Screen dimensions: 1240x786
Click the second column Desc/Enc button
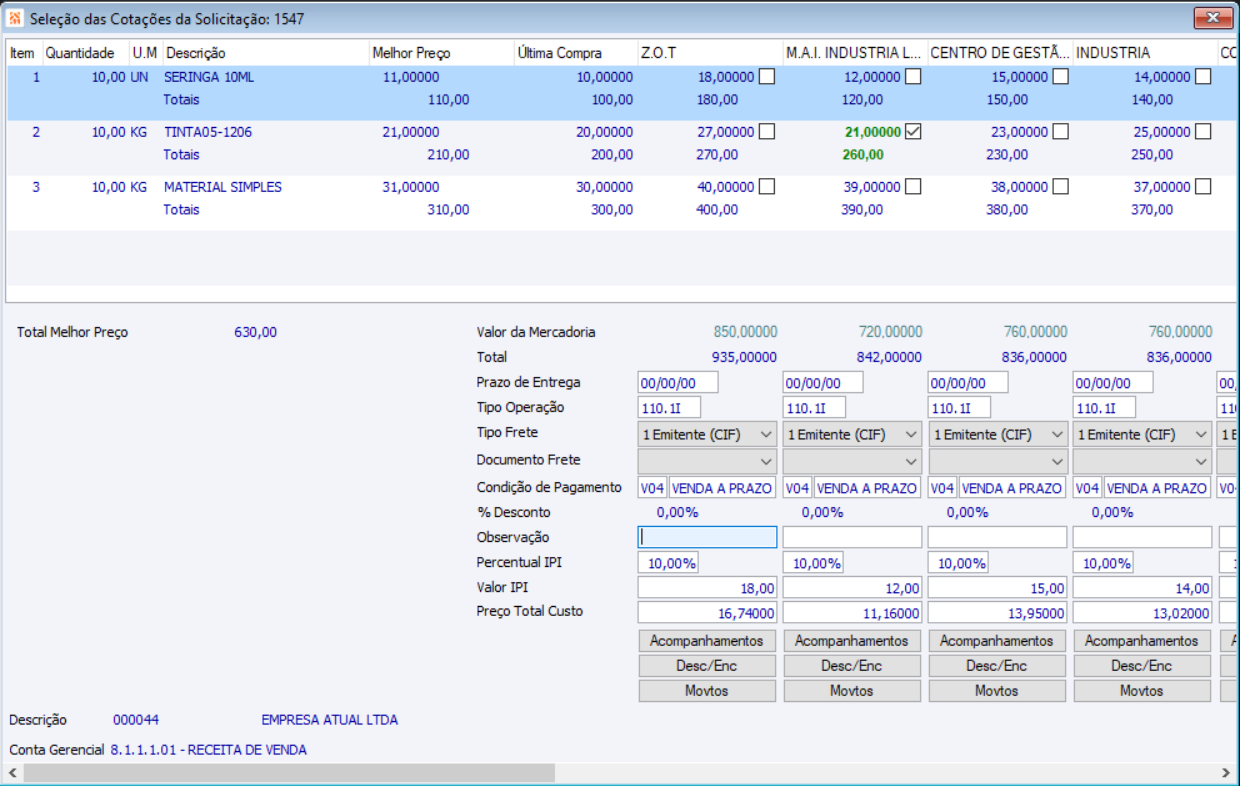851,666
